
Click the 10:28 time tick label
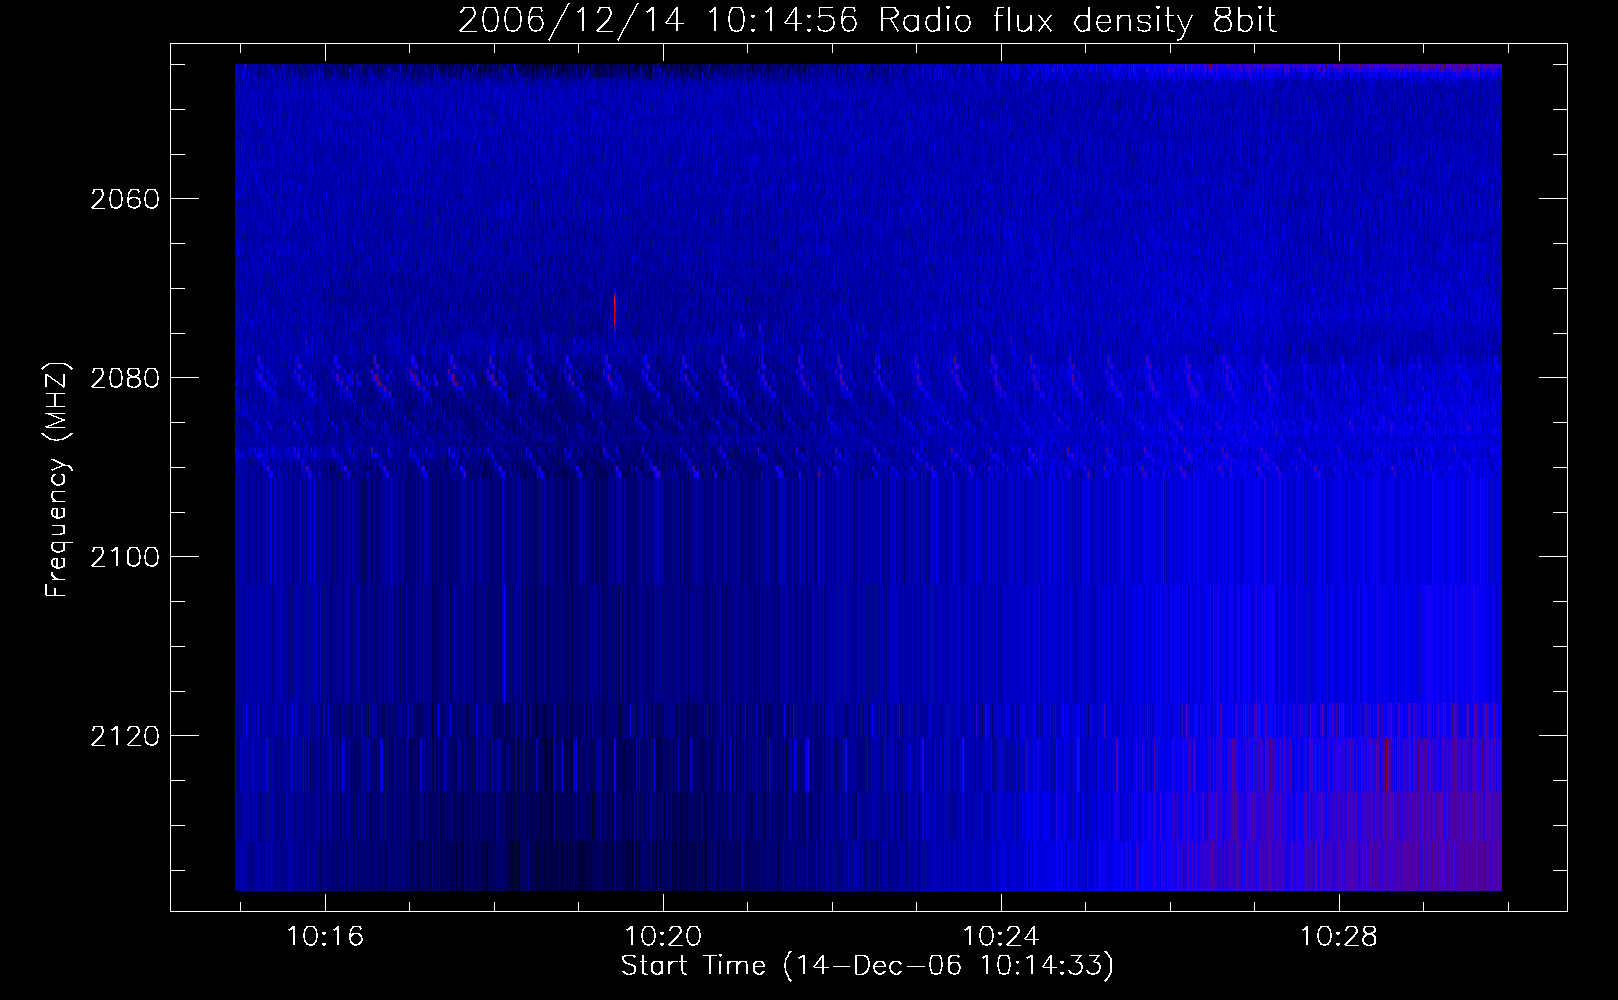tap(1338, 937)
